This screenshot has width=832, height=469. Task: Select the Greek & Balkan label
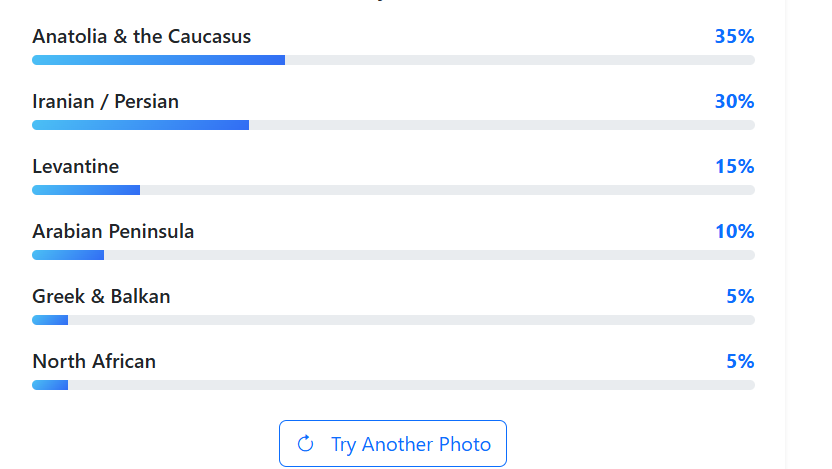click(101, 297)
